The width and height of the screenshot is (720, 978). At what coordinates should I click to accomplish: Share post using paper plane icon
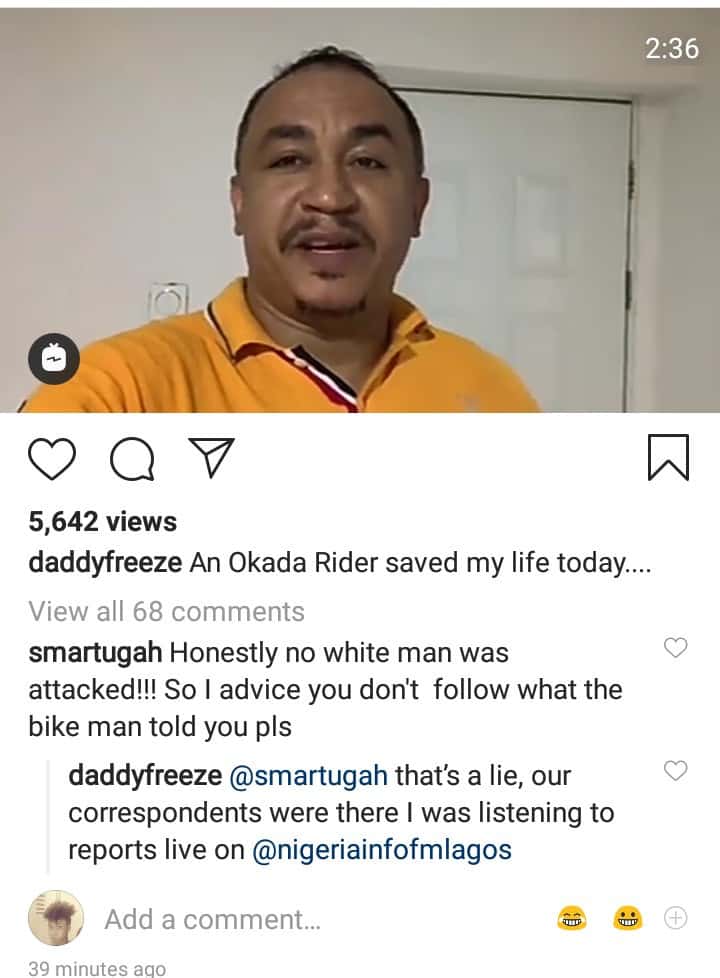pos(212,458)
